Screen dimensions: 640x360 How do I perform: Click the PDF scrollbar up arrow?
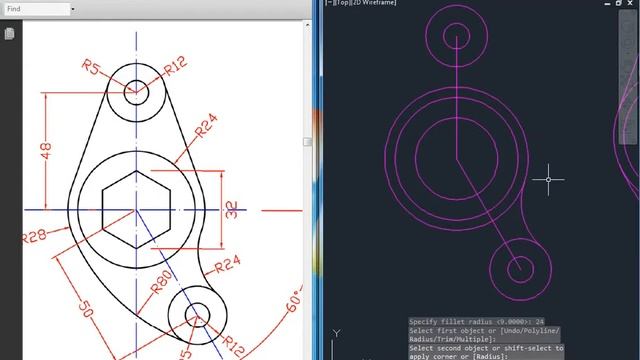[x=307, y=25]
